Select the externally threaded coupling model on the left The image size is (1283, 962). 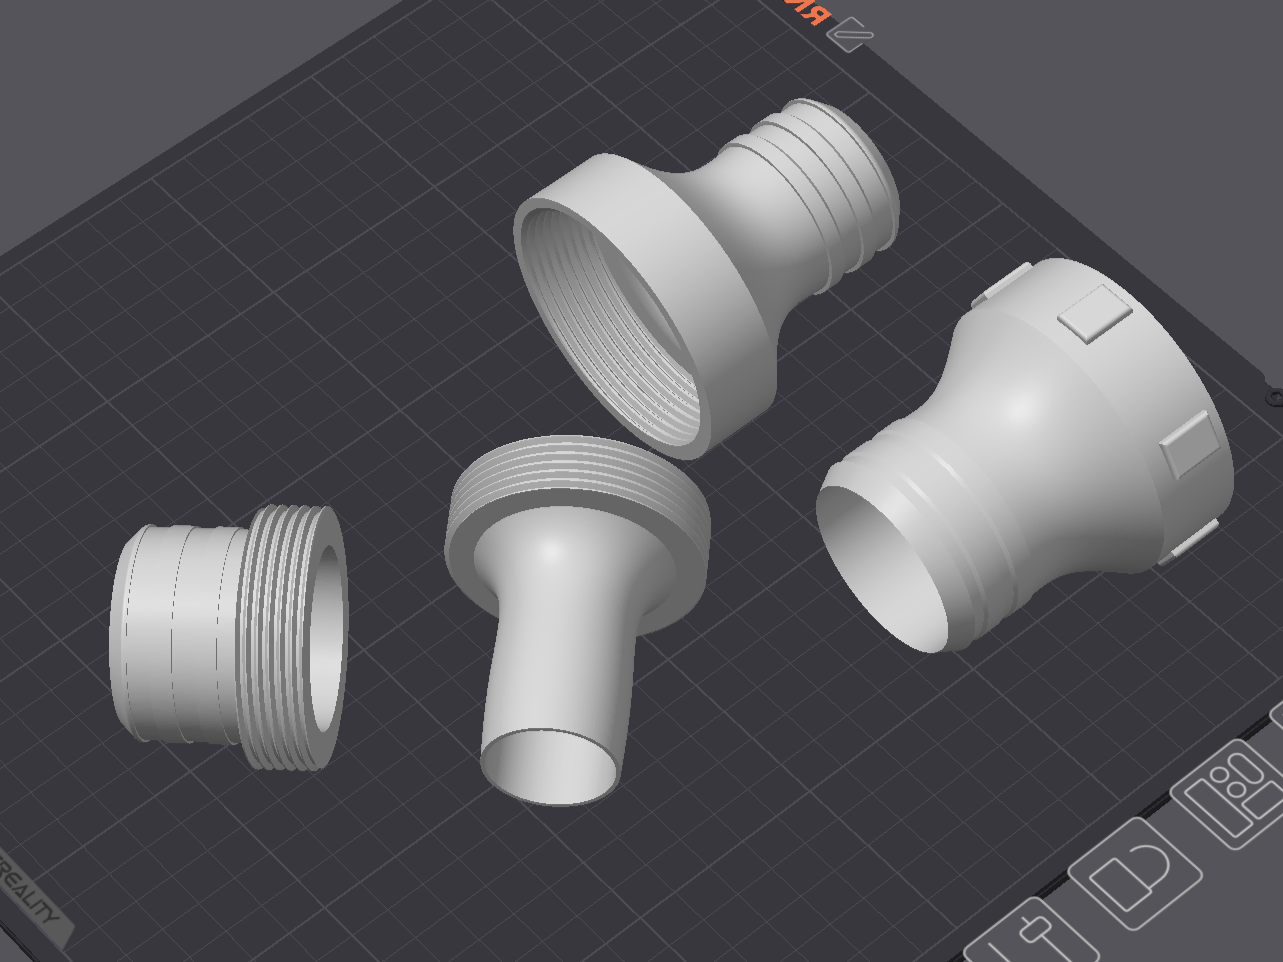229,637
